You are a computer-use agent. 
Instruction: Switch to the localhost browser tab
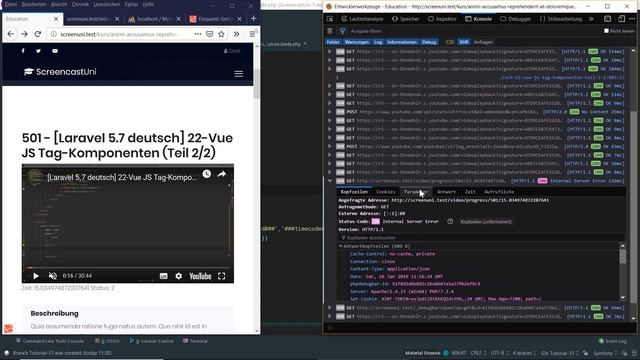pos(153,19)
